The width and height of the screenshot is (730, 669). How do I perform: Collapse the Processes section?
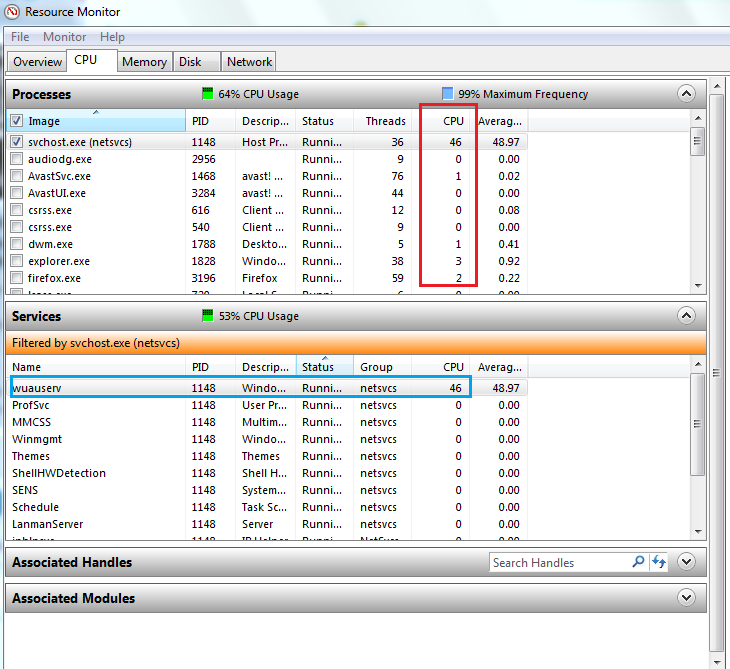686,94
